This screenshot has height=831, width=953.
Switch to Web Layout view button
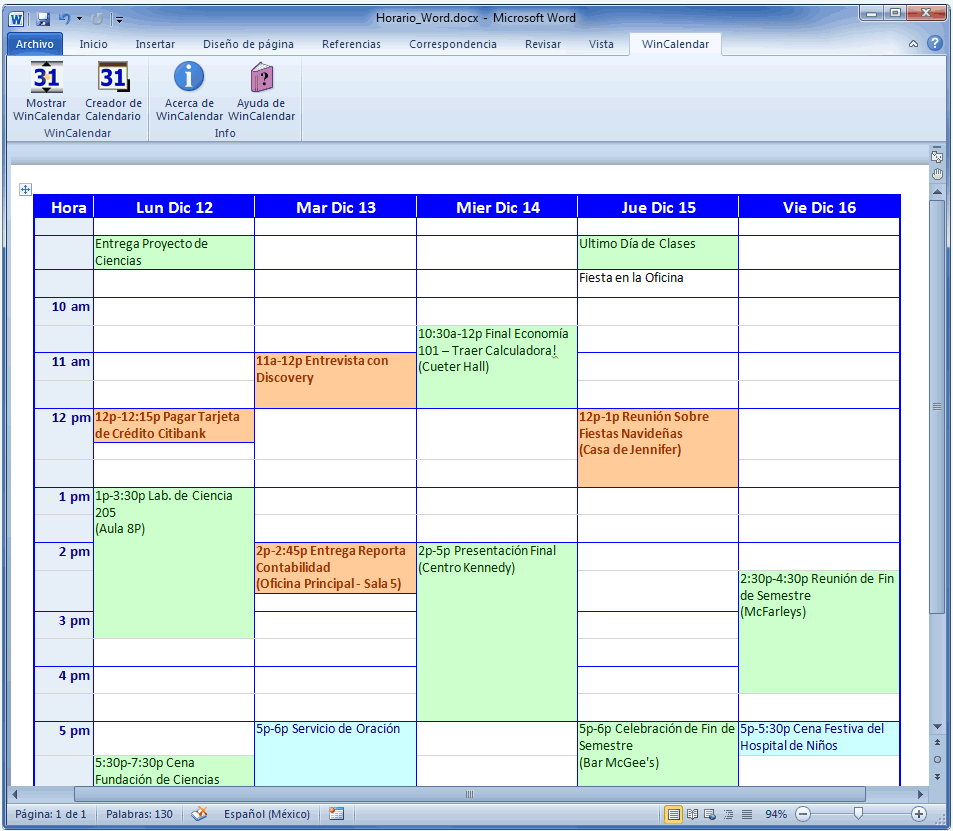tap(710, 814)
